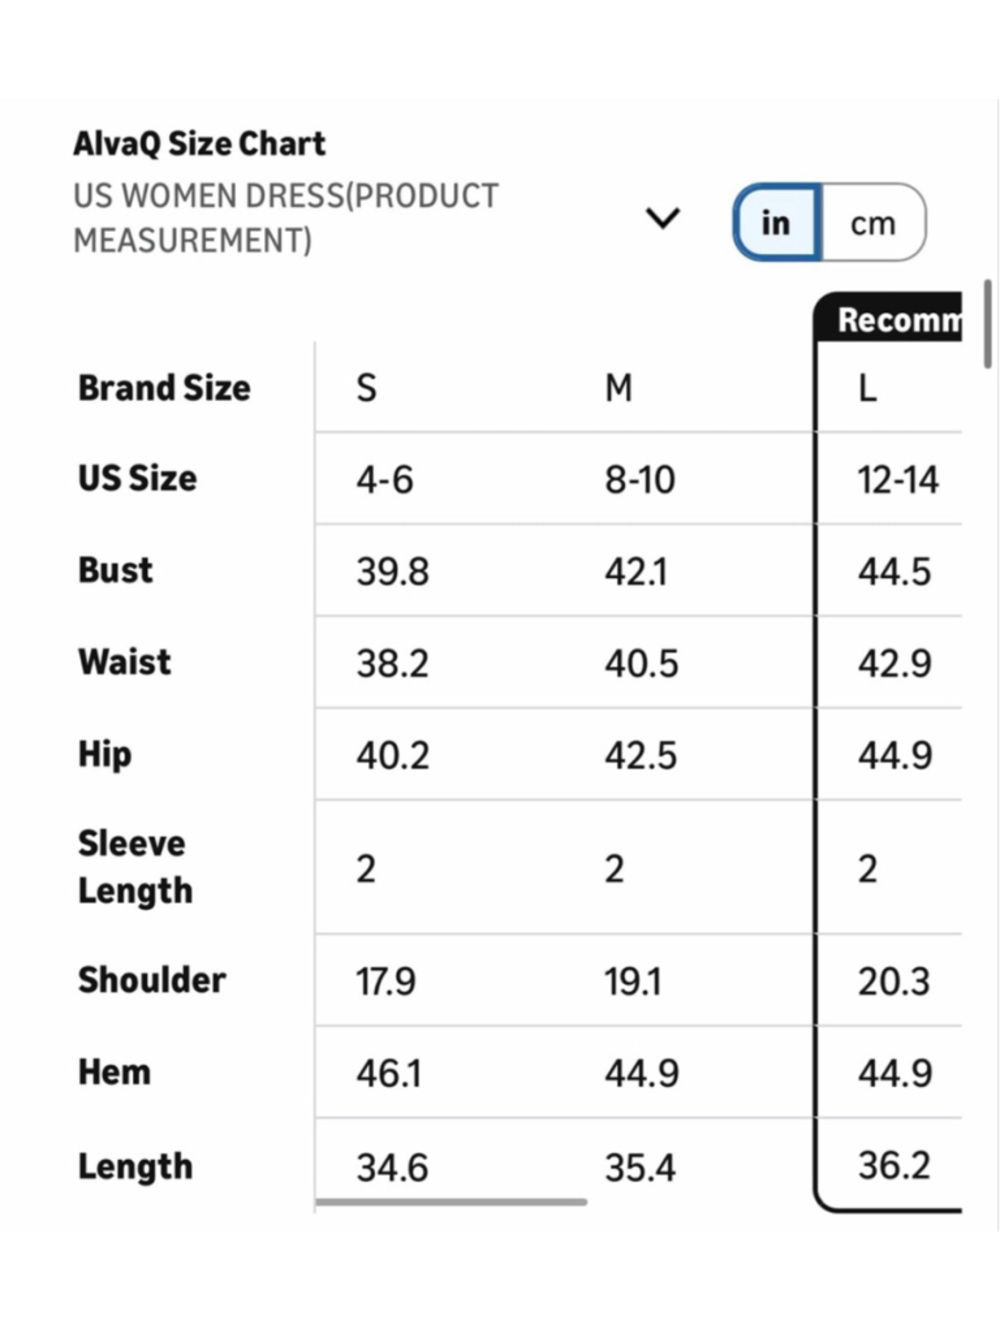
Task: Click the US Size 4-6 cell
Action: point(385,480)
